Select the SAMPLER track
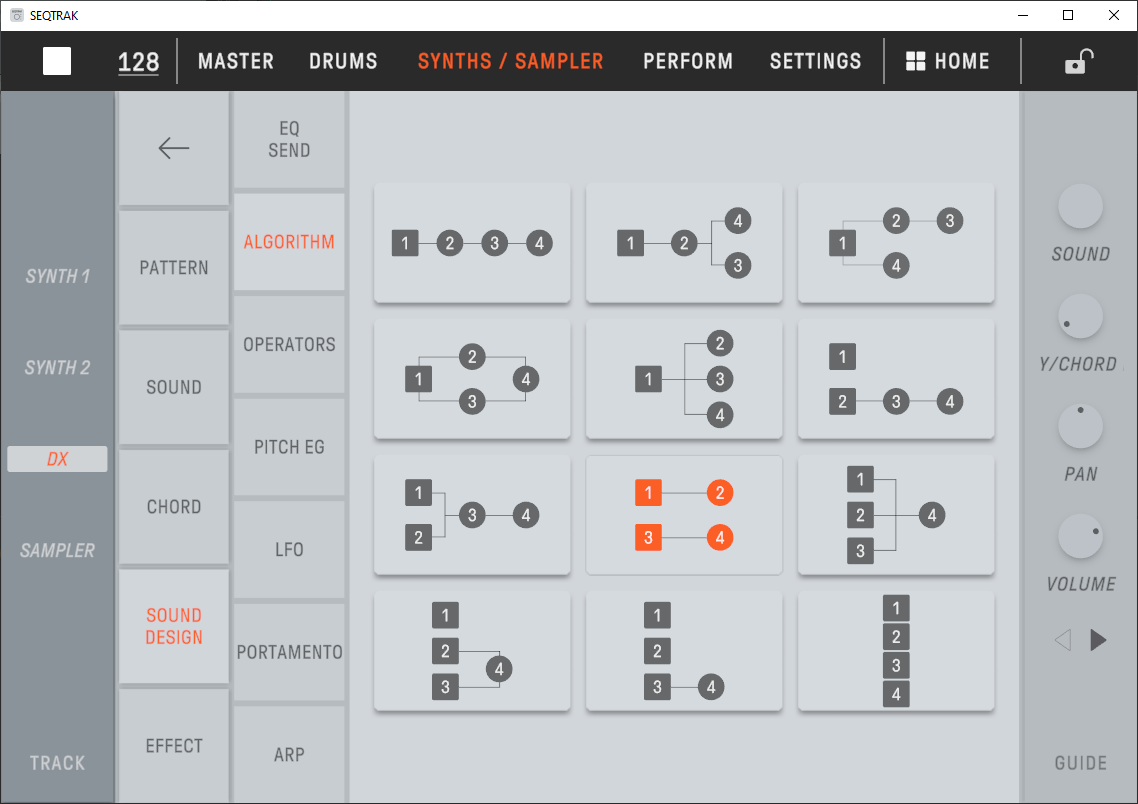The height and width of the screenshot is (804, 1138). pos(58,550)
